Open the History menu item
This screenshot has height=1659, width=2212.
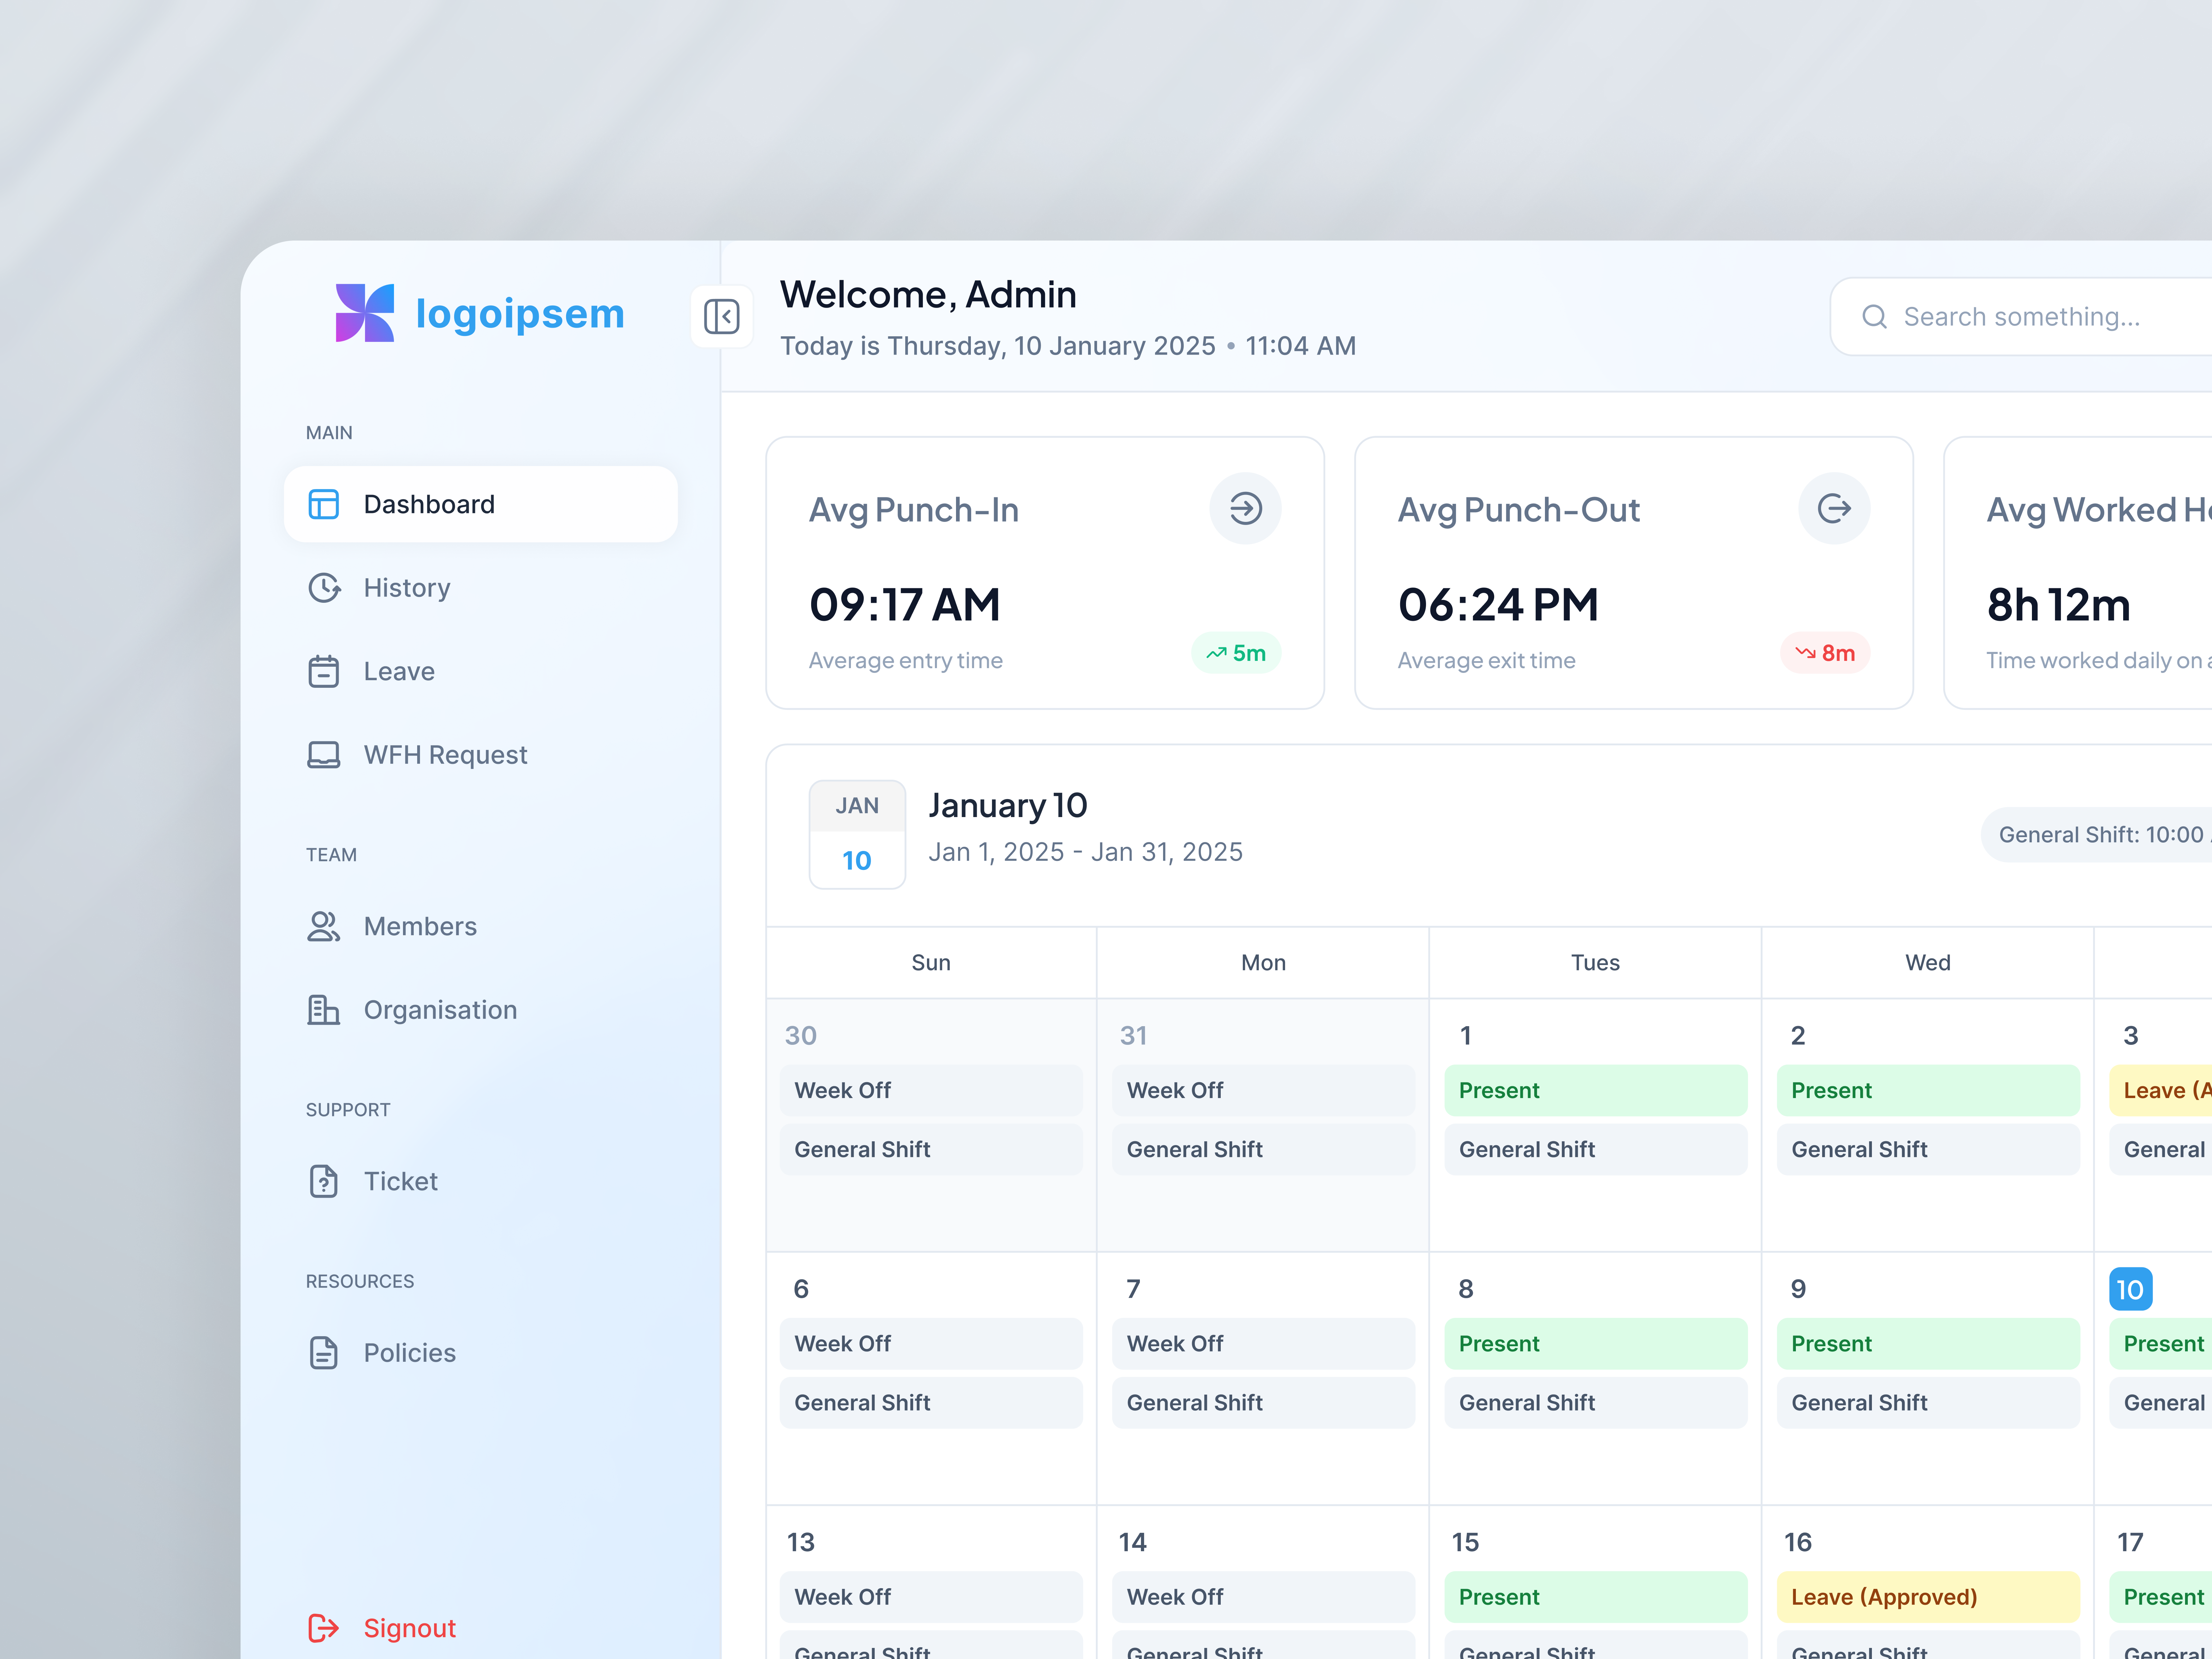point(481,588)
